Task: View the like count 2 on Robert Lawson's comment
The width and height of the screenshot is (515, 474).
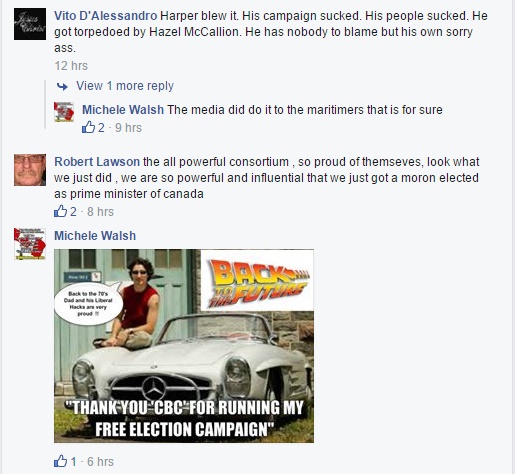Action: 73,212
